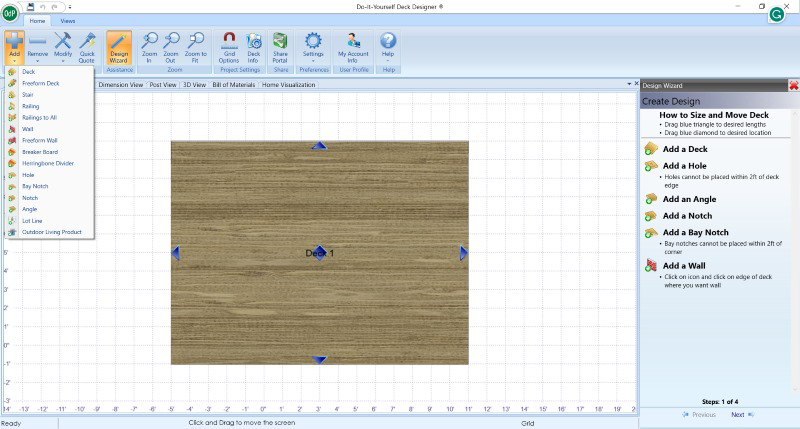Toggle the Design Wizard button

click(119, 45)
